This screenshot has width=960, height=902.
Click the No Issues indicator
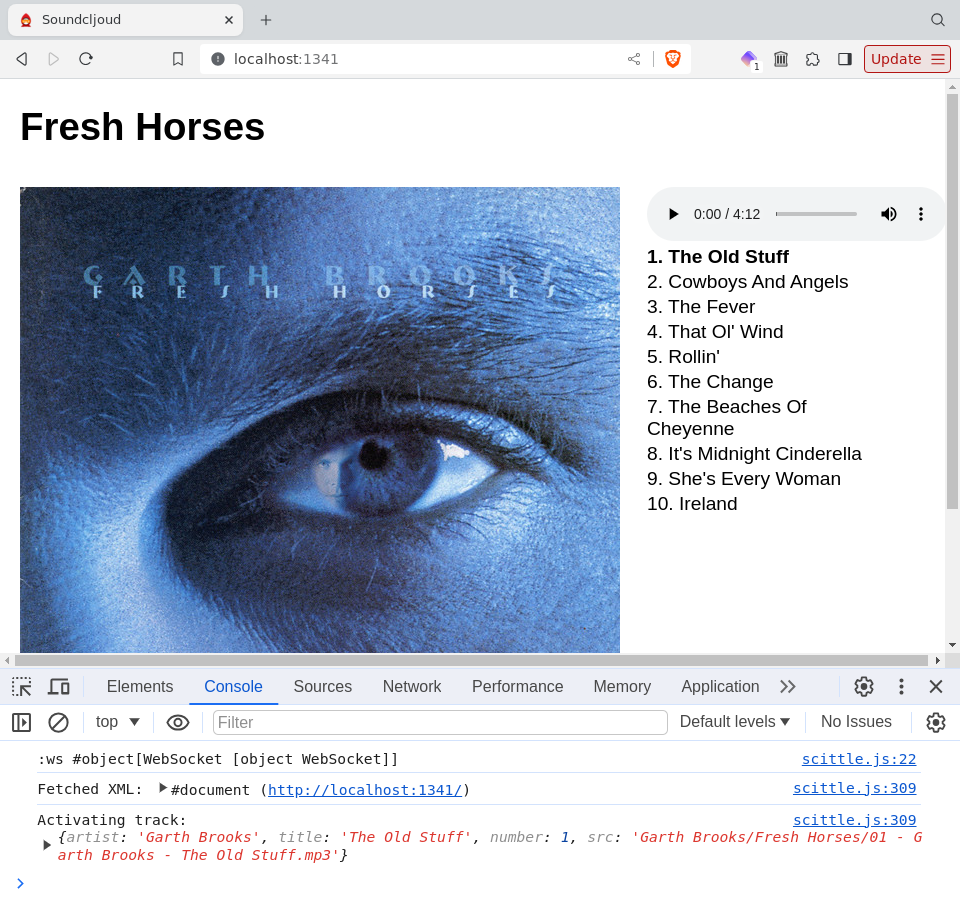856,722
